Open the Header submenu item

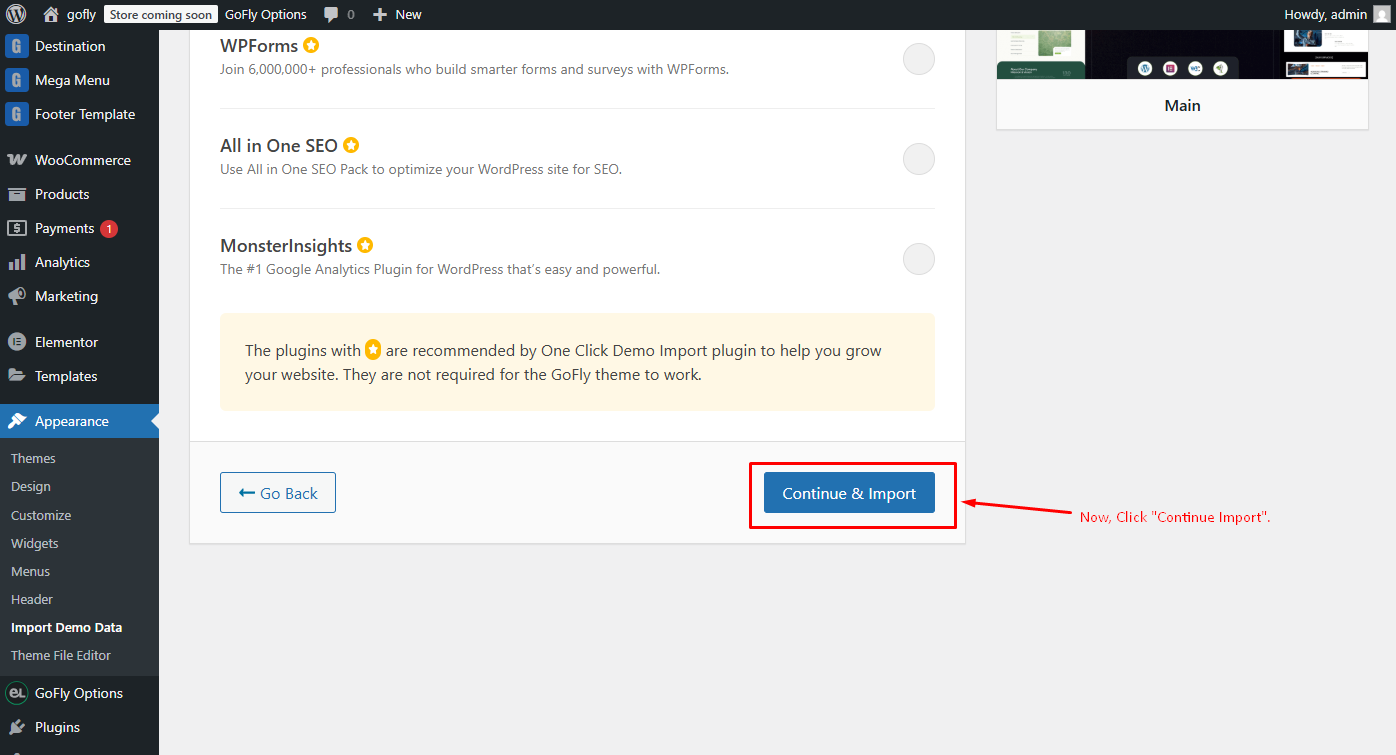coord(32,599)
